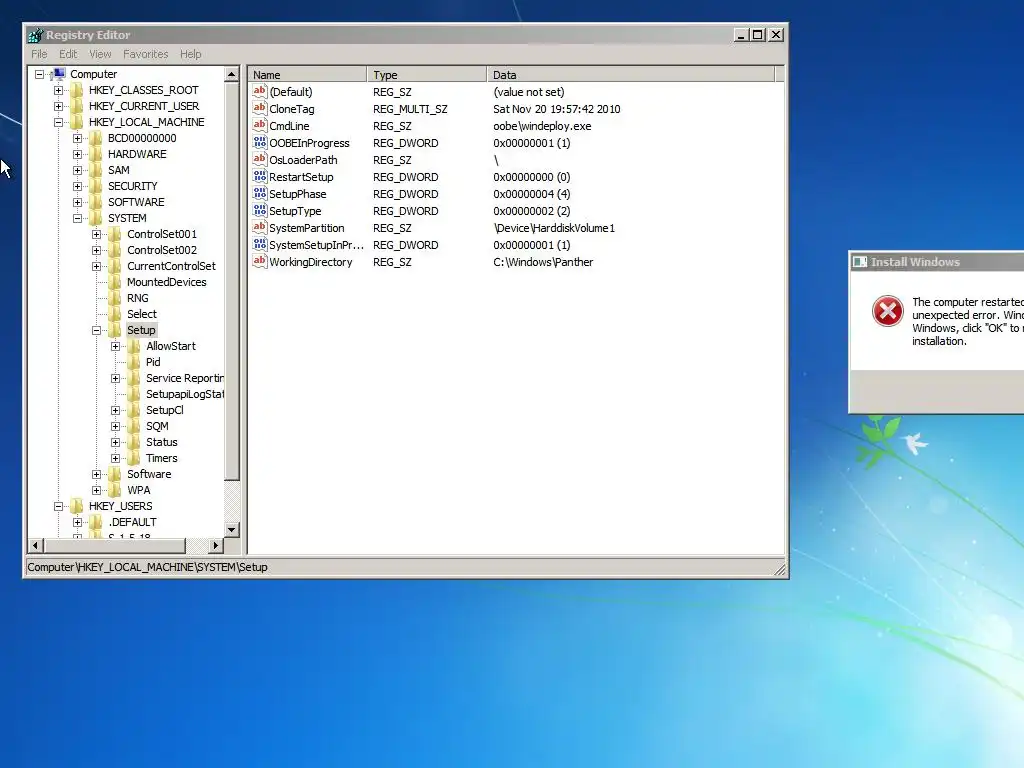Expand the BCD00000000 key
This screenshot has height=768, width=1024.
(77, 138)
